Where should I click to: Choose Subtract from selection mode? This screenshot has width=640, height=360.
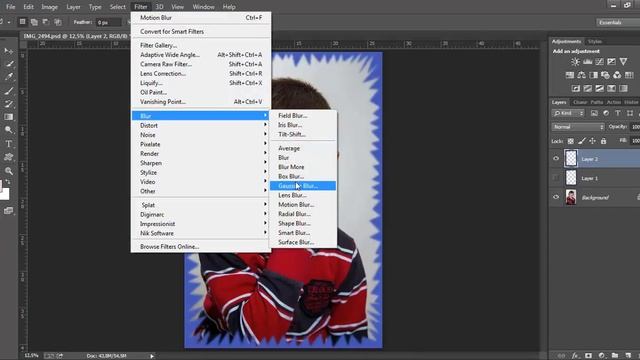click(x=46, y=22)
